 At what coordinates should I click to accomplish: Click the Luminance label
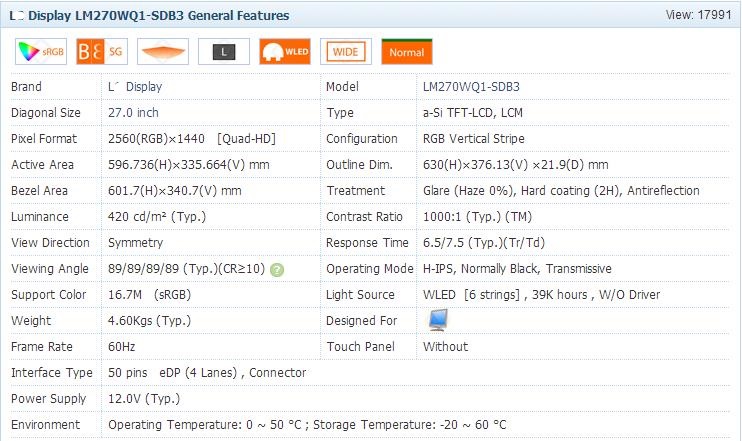pos(39,217)
